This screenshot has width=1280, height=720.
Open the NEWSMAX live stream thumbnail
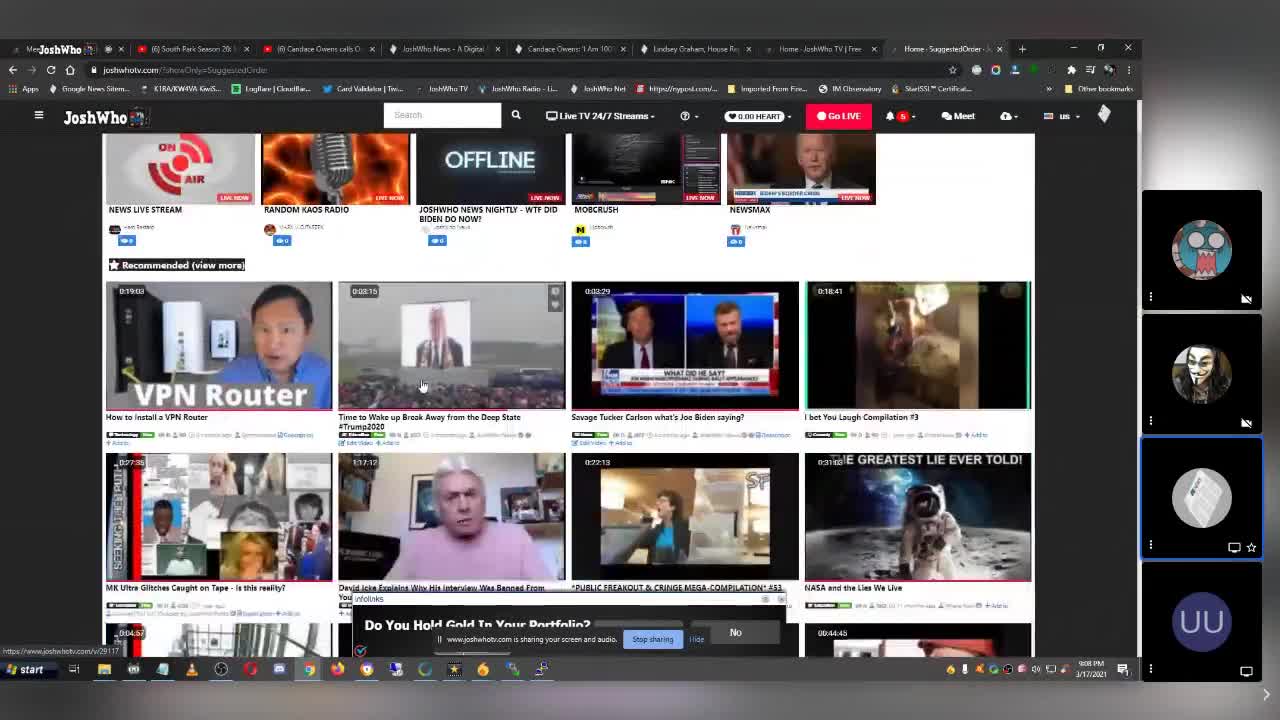click(x=801, y=169)
